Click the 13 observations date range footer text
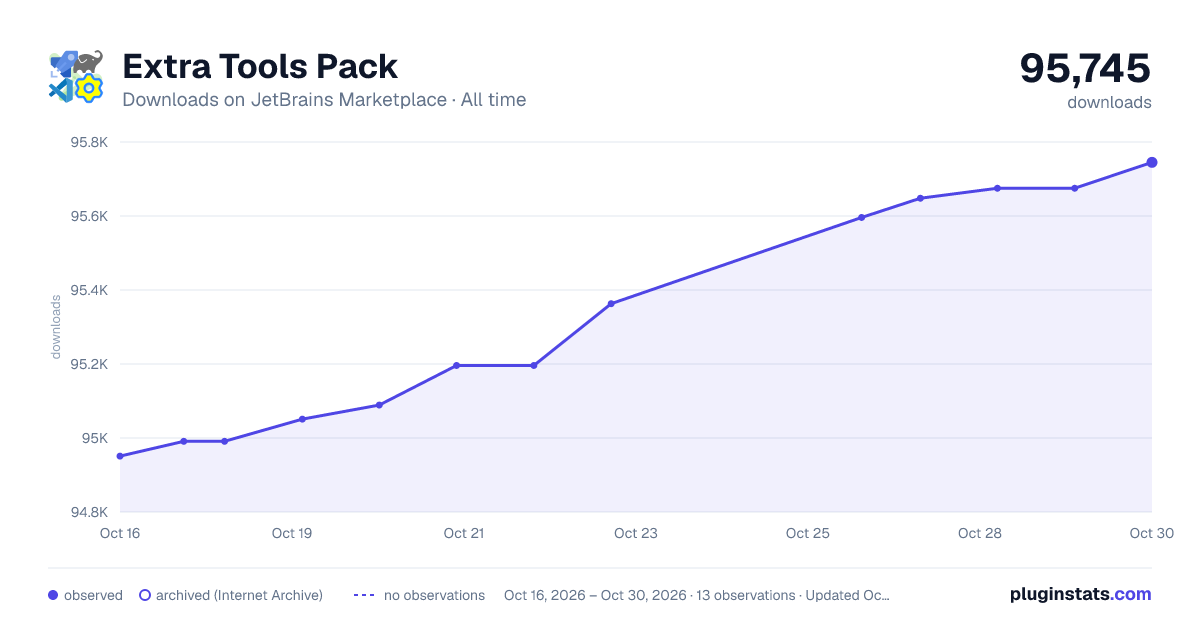Image resolution: width=1200 pixels, height=630 pixels. pyautogui.click(x=697, y=595)
